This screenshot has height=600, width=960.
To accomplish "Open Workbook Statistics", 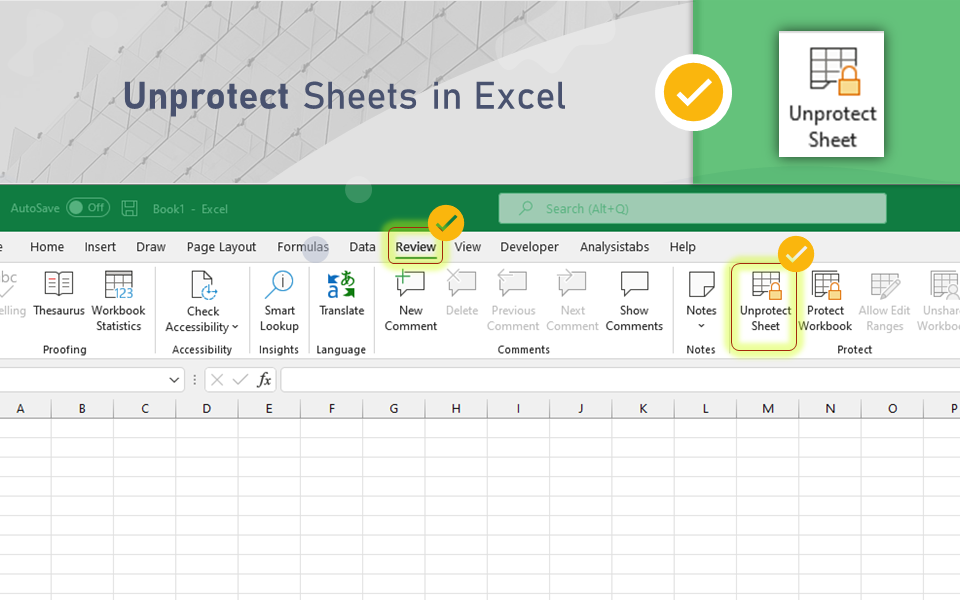I will 119,301.
